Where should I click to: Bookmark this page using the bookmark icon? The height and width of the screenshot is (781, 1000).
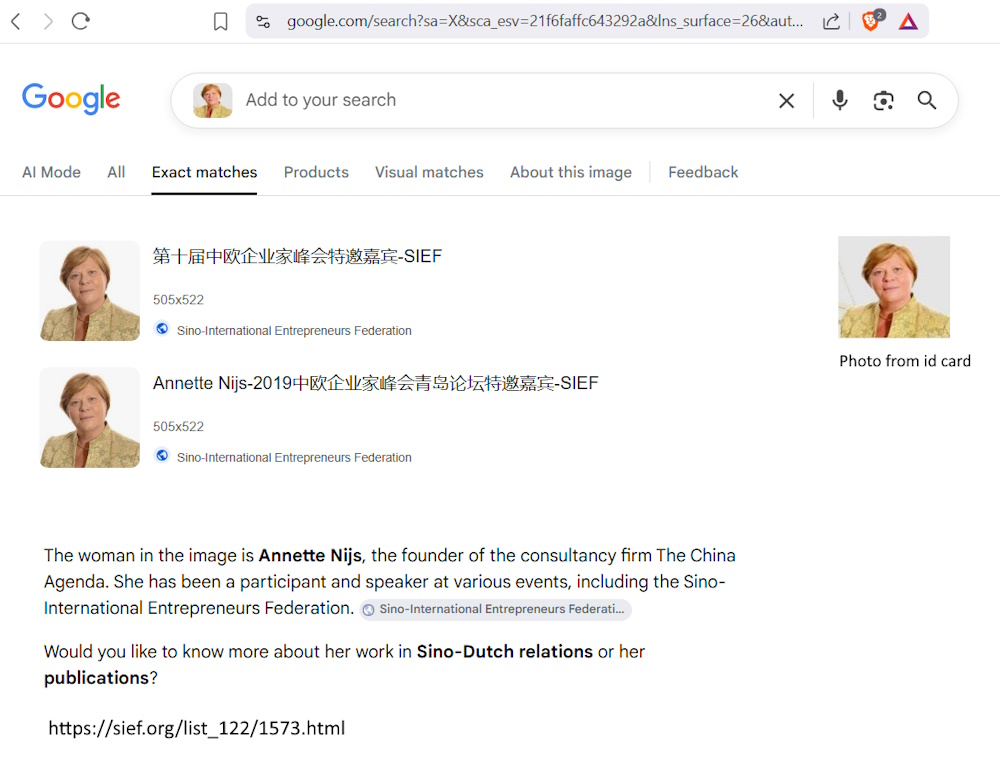[221, 21]
